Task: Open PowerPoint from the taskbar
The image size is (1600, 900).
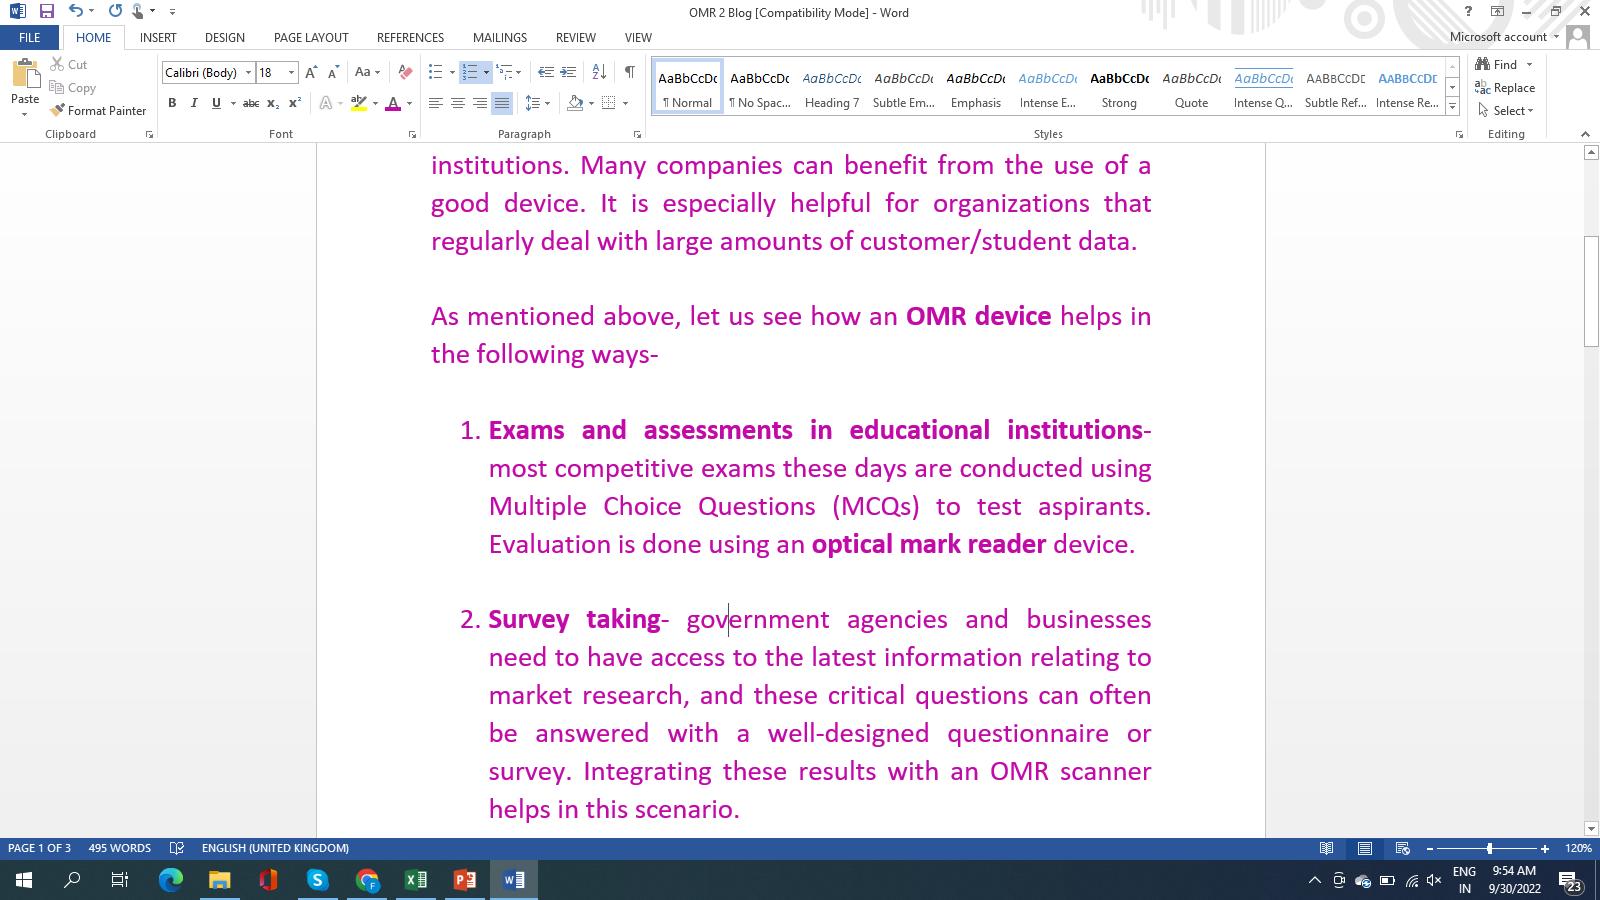Action: [465, 880]
